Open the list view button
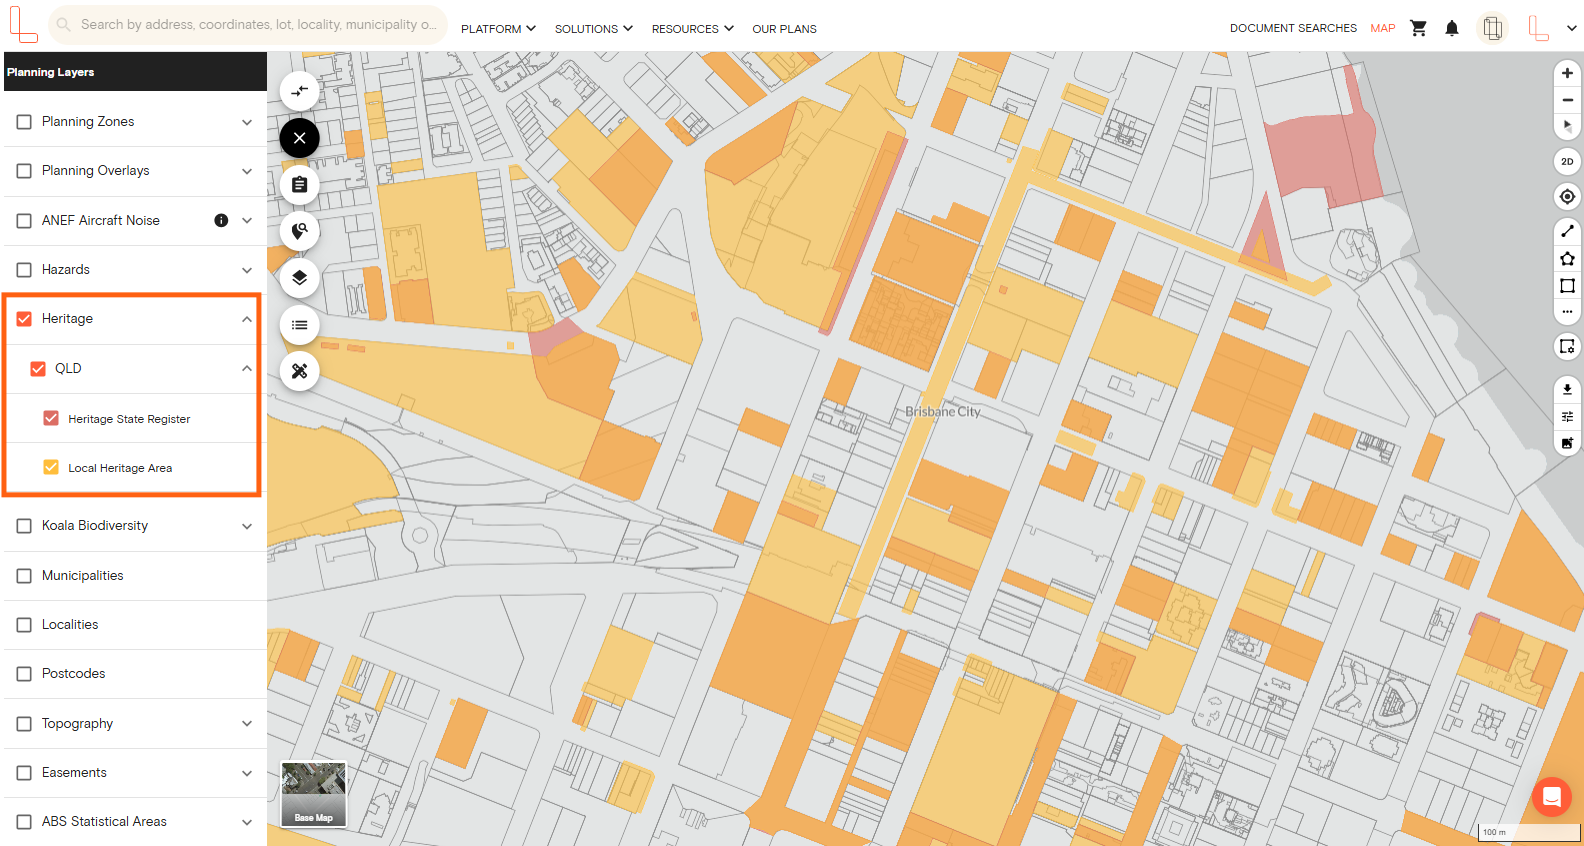This screenshot has height=846, width=1584. pos(299,325)
